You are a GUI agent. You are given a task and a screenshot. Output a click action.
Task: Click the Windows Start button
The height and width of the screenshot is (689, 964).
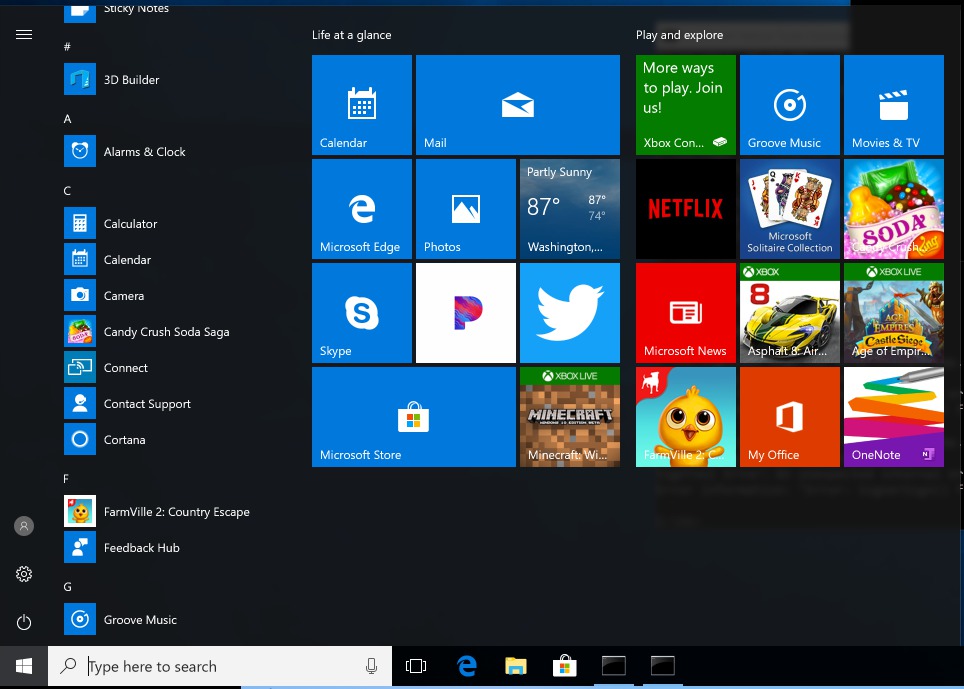click(x=24, y=666)
